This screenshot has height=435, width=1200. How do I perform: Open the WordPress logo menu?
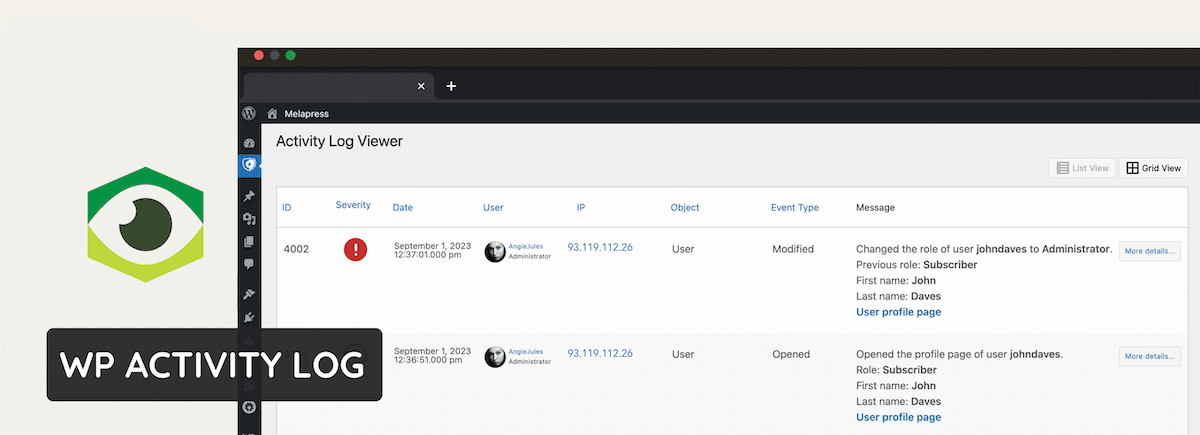point(249,114)
